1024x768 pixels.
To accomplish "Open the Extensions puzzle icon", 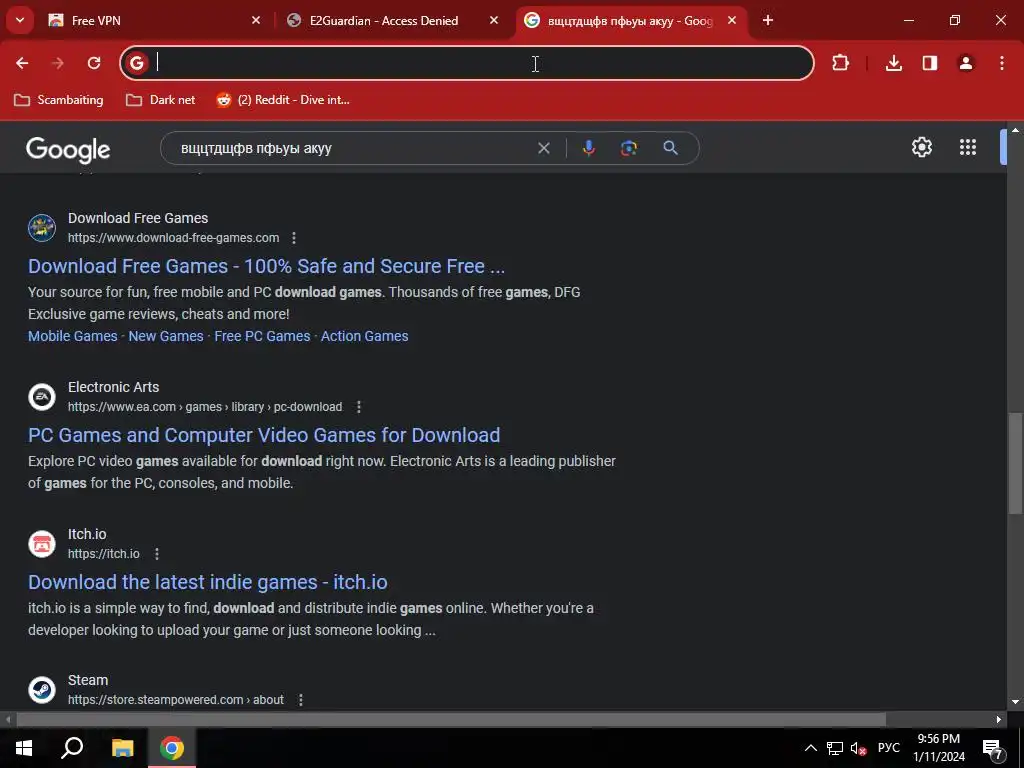I will pos(840,63).
